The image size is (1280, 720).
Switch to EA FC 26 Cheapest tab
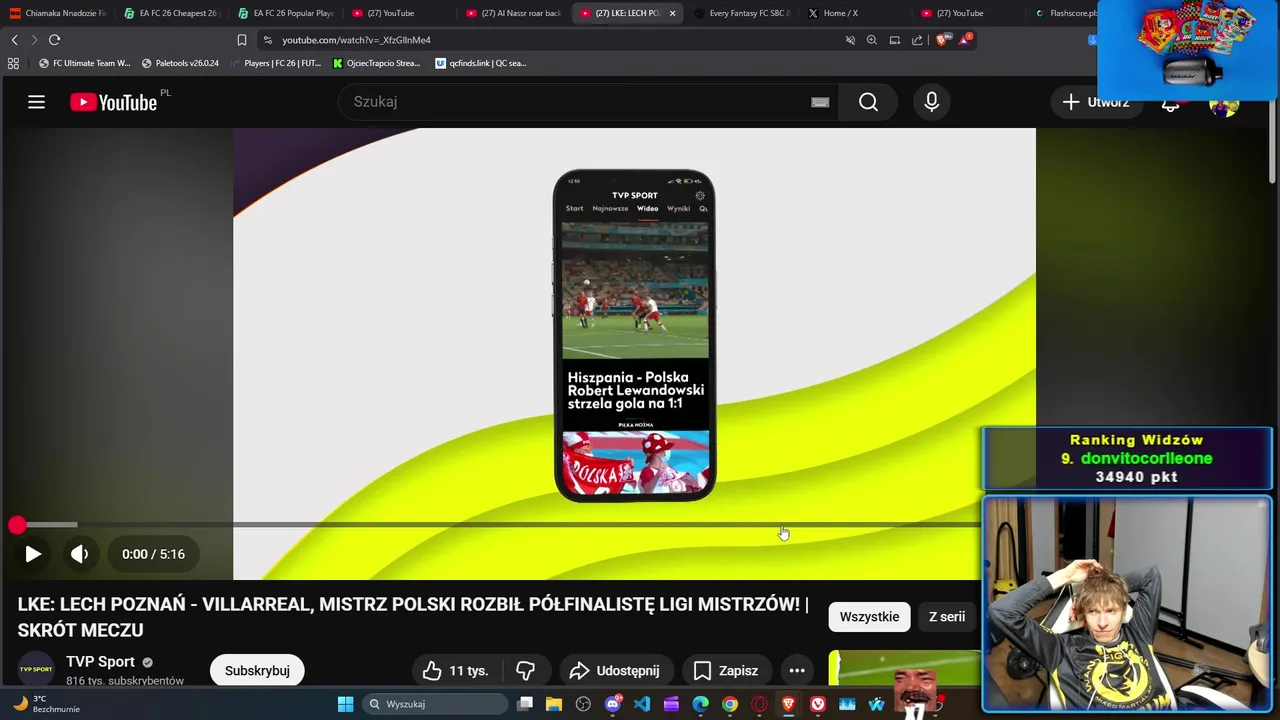[171, 13]
